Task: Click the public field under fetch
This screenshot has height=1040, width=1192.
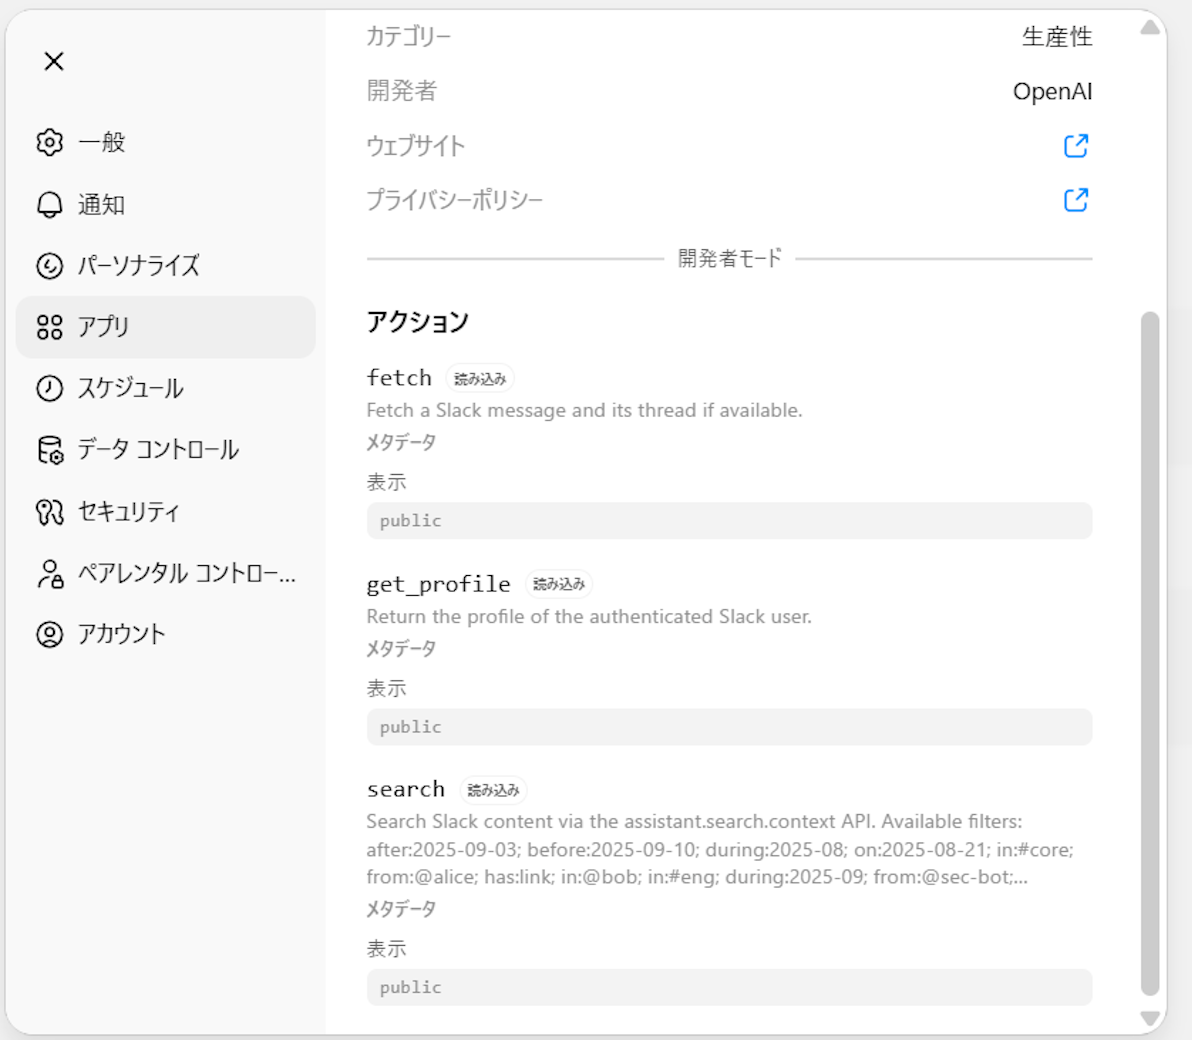Action: click(x=729, y=521)
